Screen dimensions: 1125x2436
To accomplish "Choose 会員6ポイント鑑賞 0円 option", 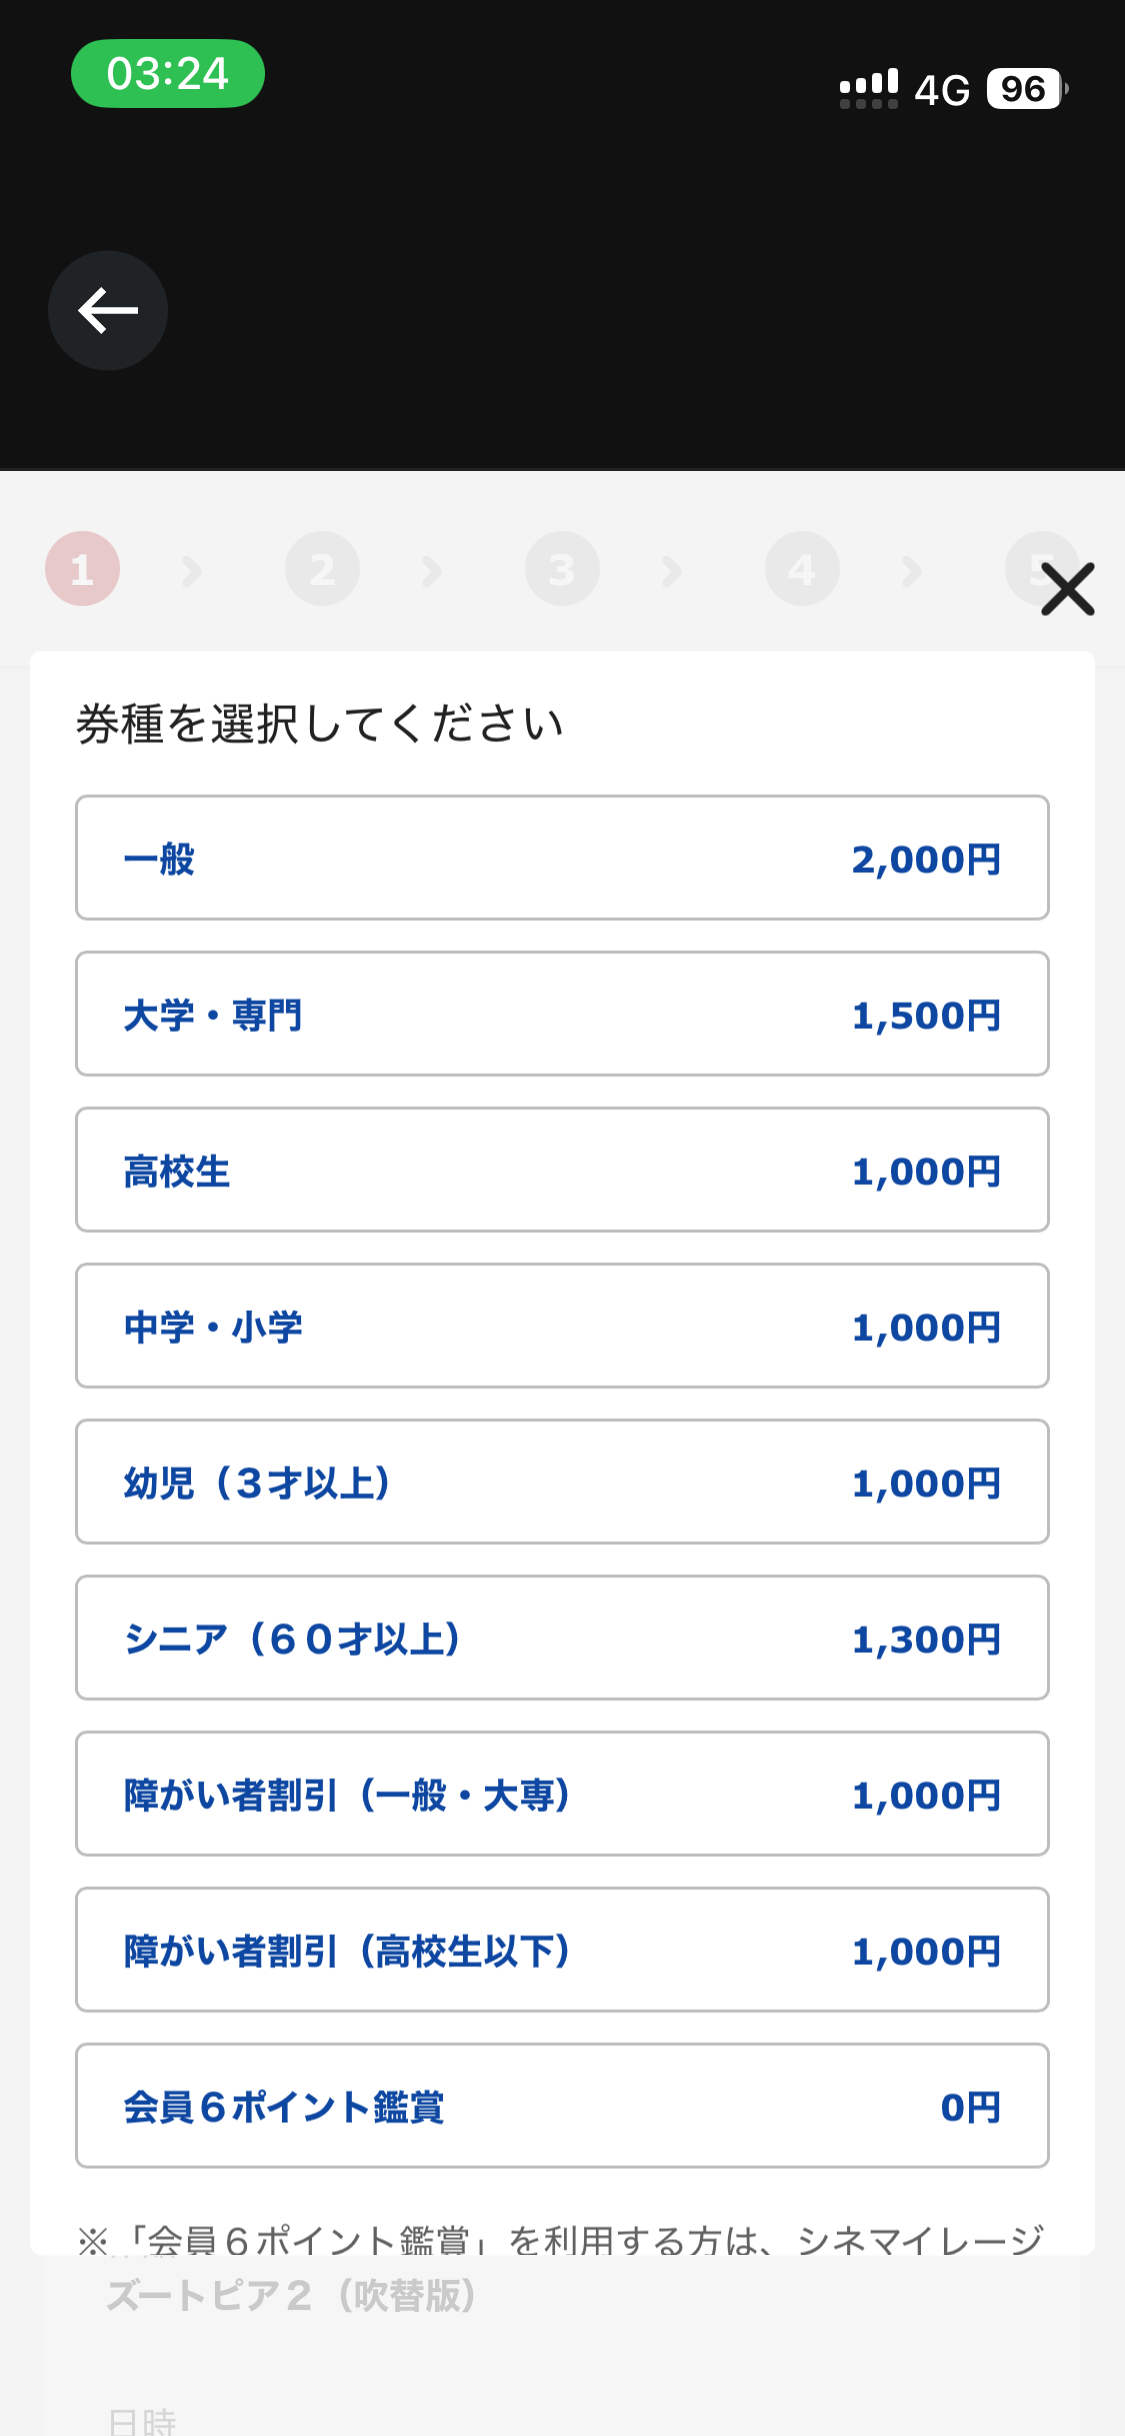I will tap(562, 2106).
